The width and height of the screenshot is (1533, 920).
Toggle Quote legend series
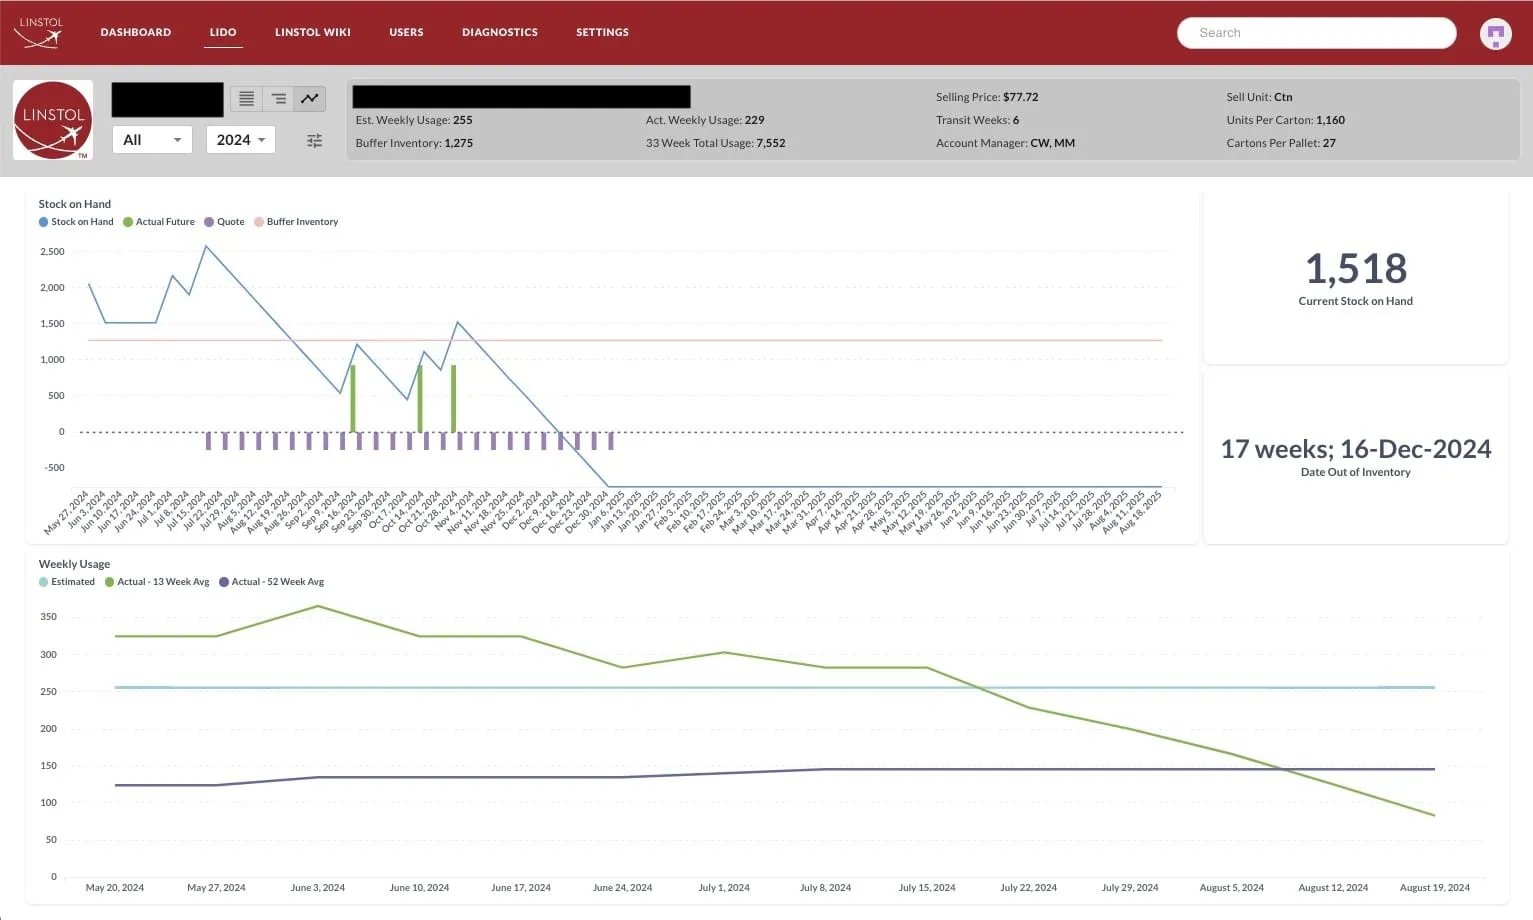(224, 222)
